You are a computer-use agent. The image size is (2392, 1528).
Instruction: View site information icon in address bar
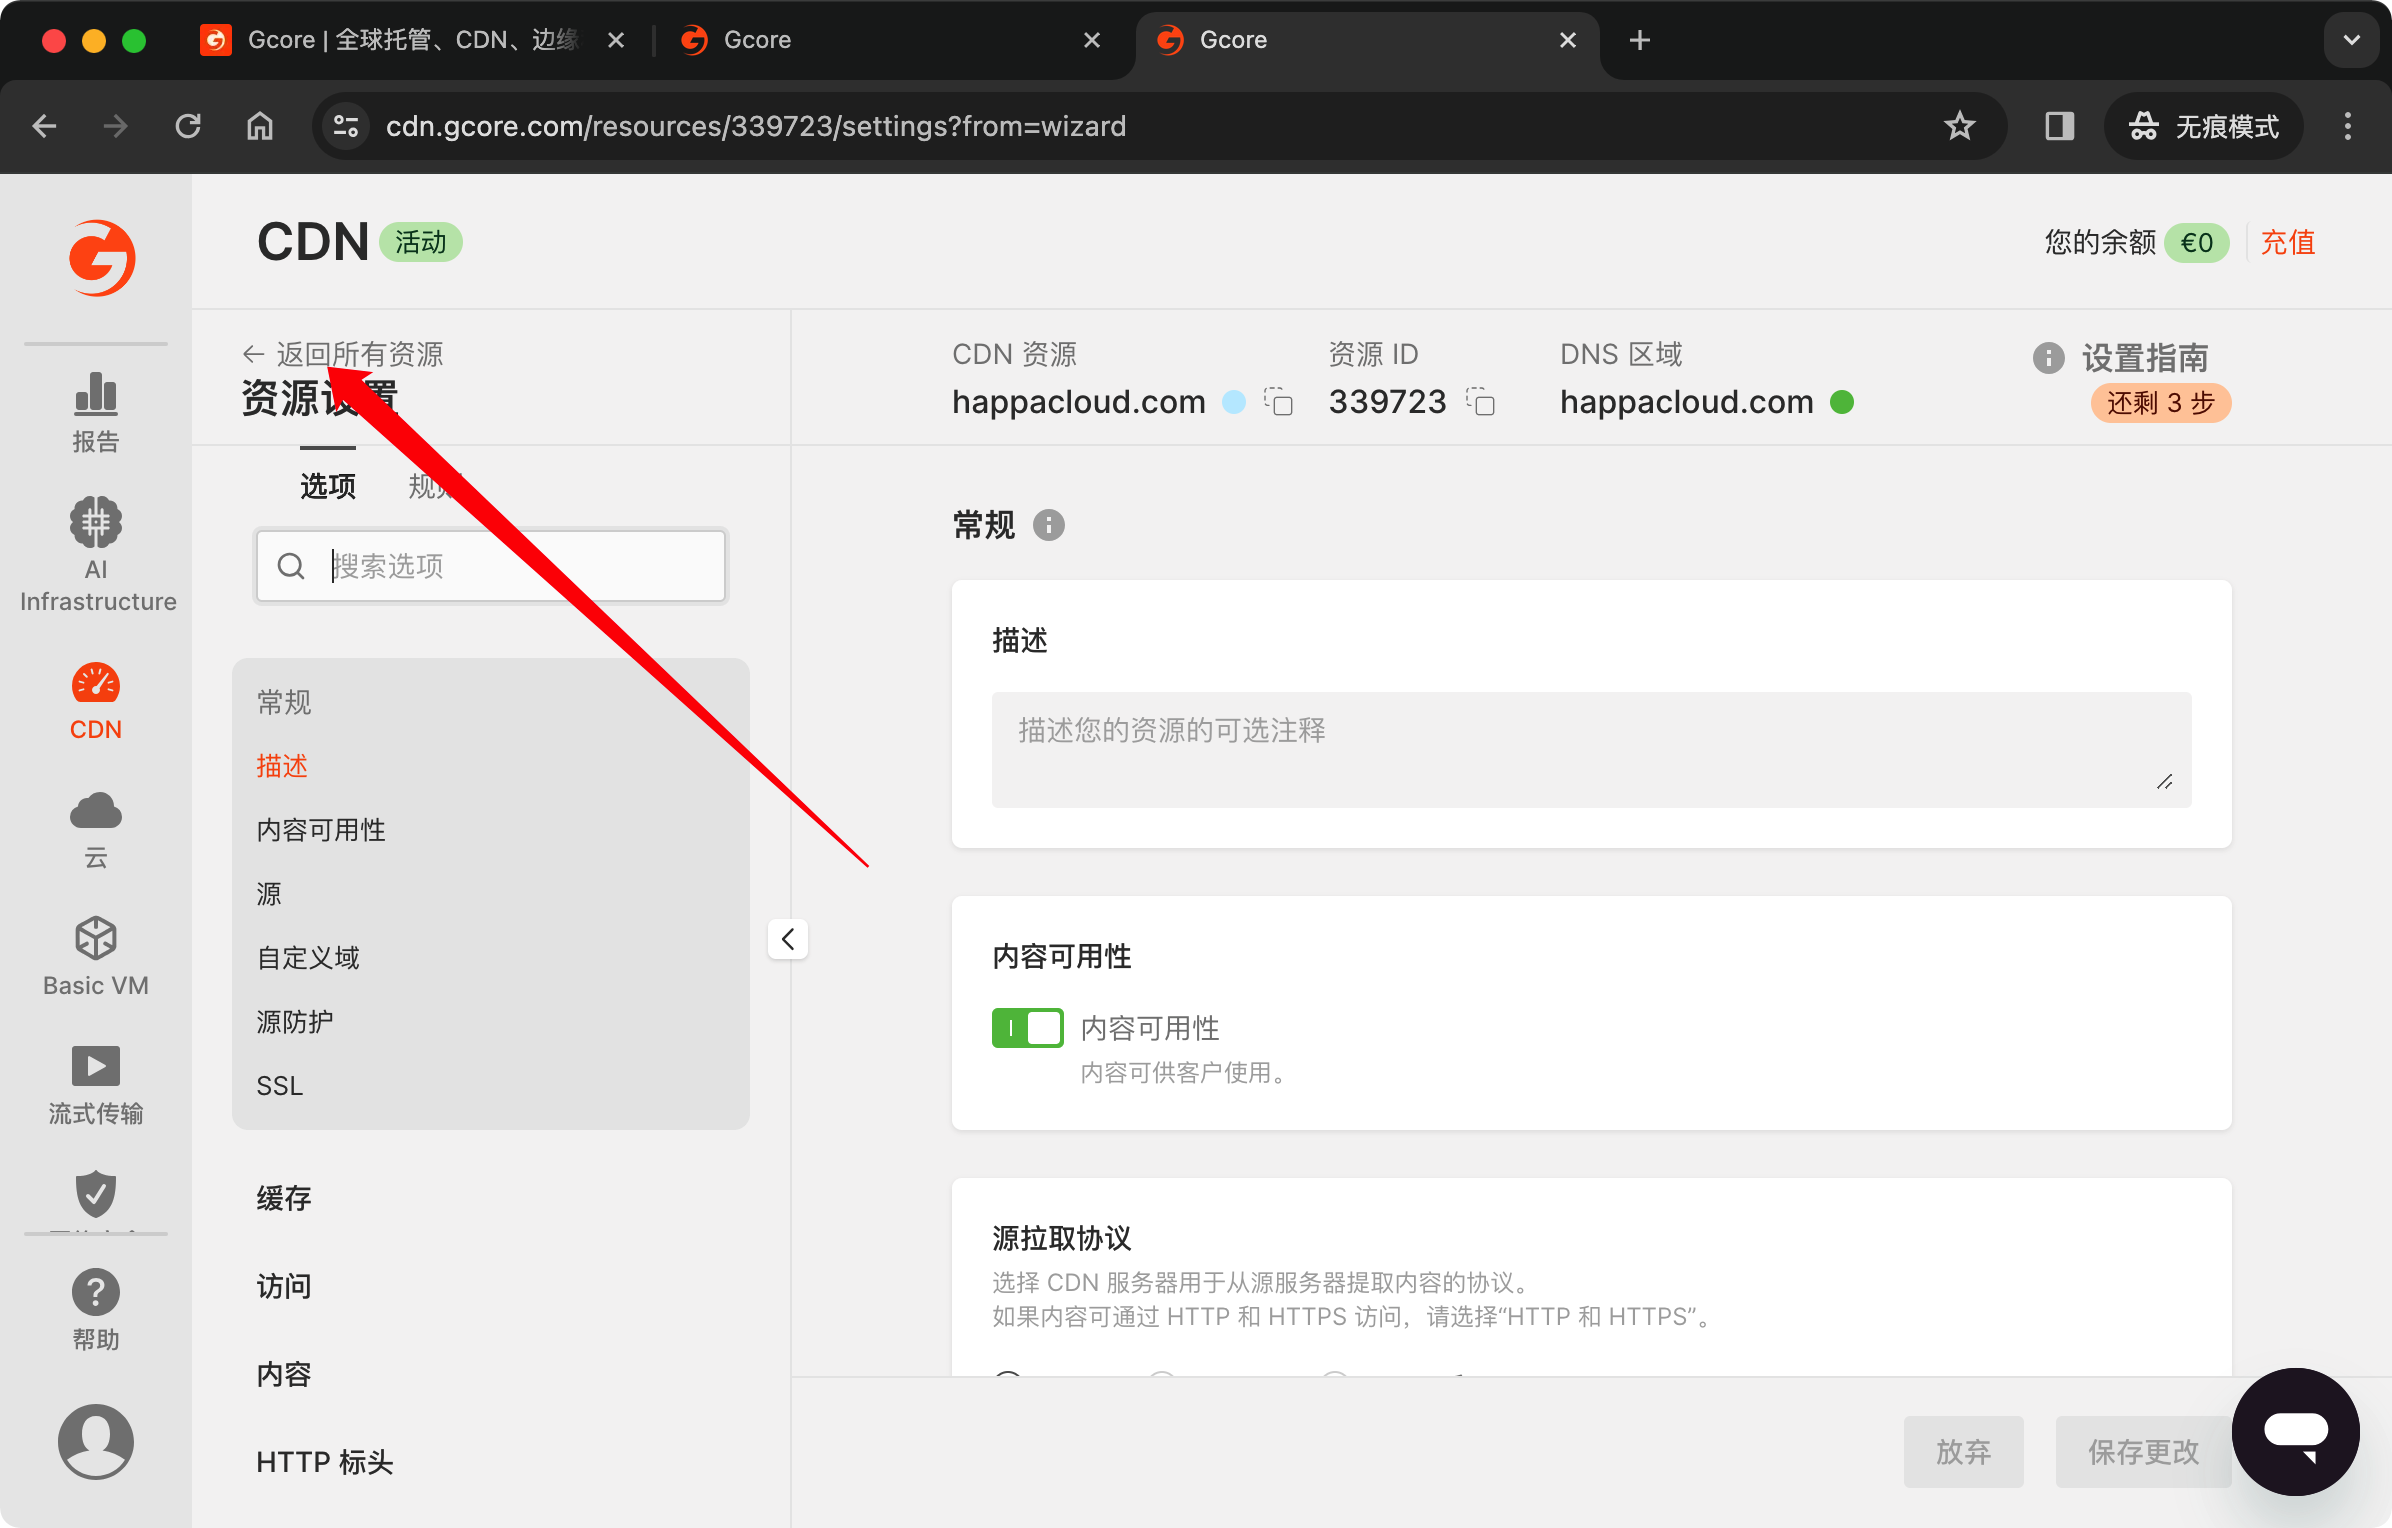click(x=346, y=126)
